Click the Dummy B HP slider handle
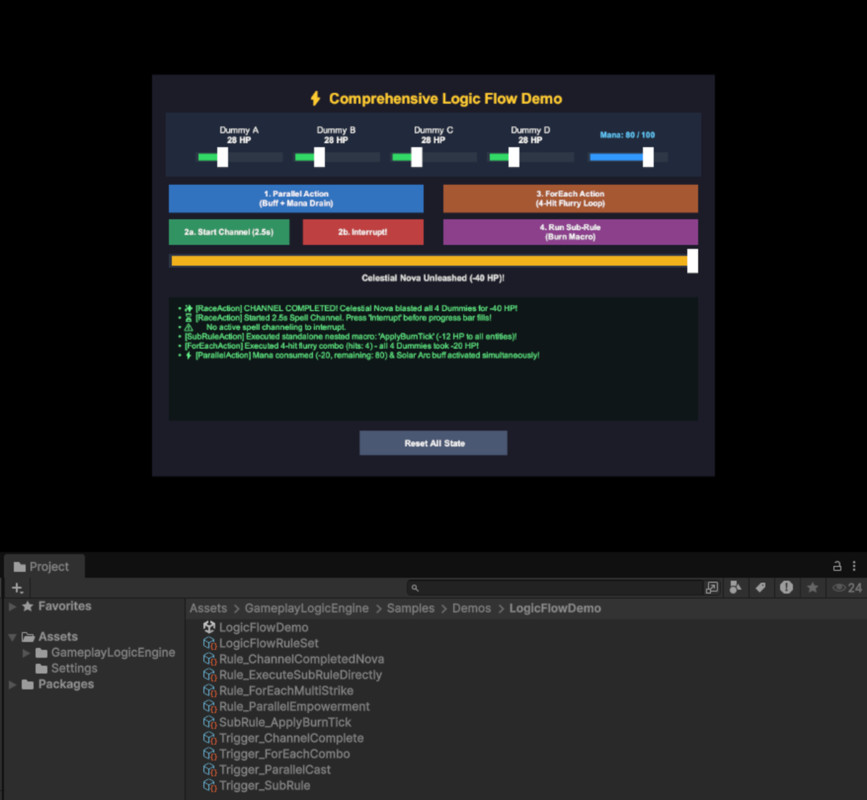The height and width of the screenshot is (800, 867). point(319,157)
